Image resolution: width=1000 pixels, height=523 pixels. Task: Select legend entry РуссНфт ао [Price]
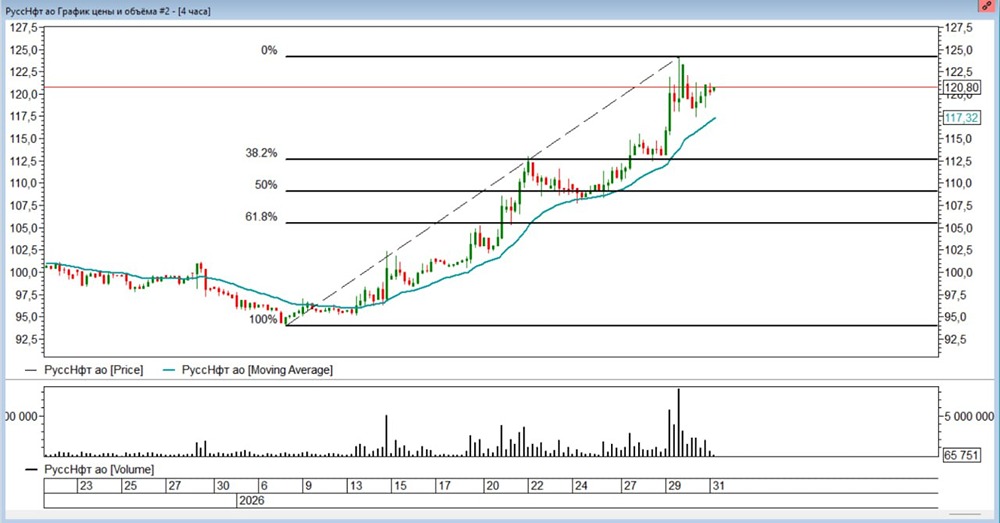tap(93, 370)
